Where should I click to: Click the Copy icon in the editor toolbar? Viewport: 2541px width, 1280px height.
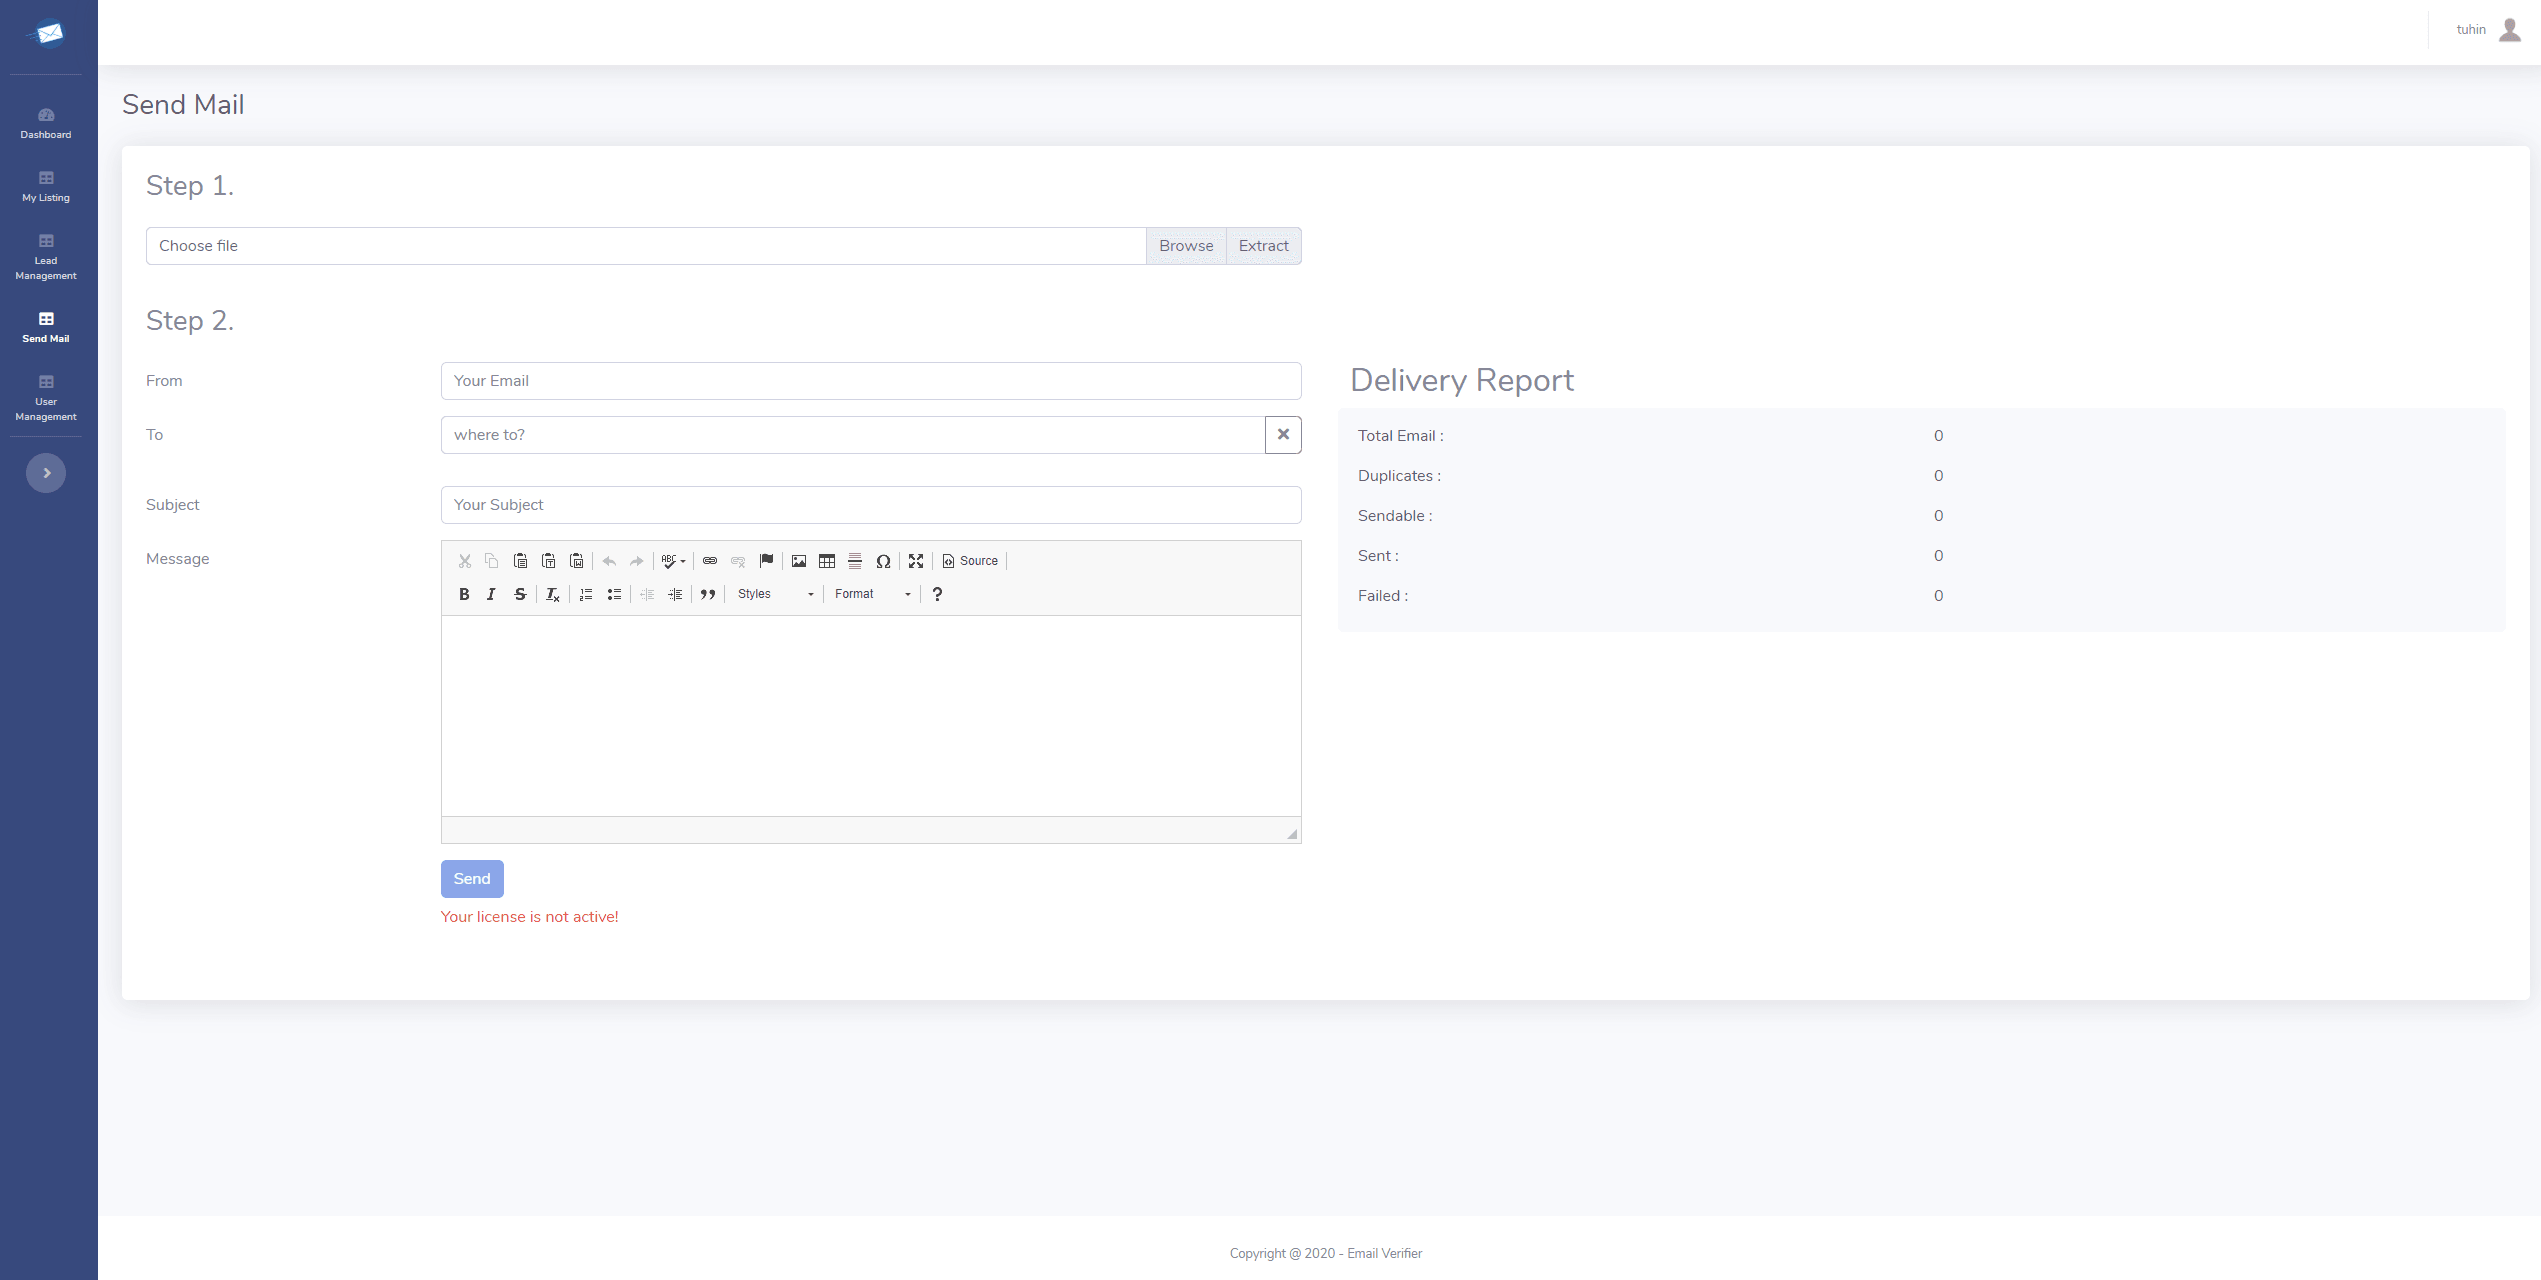(x=491, y=561)
